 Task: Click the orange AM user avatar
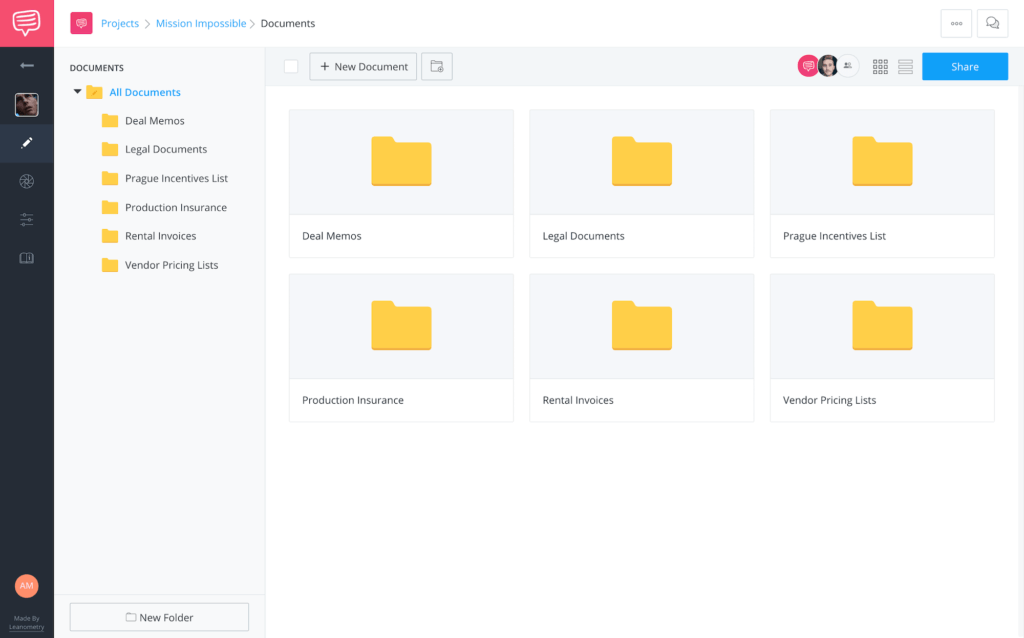[26, 586]
